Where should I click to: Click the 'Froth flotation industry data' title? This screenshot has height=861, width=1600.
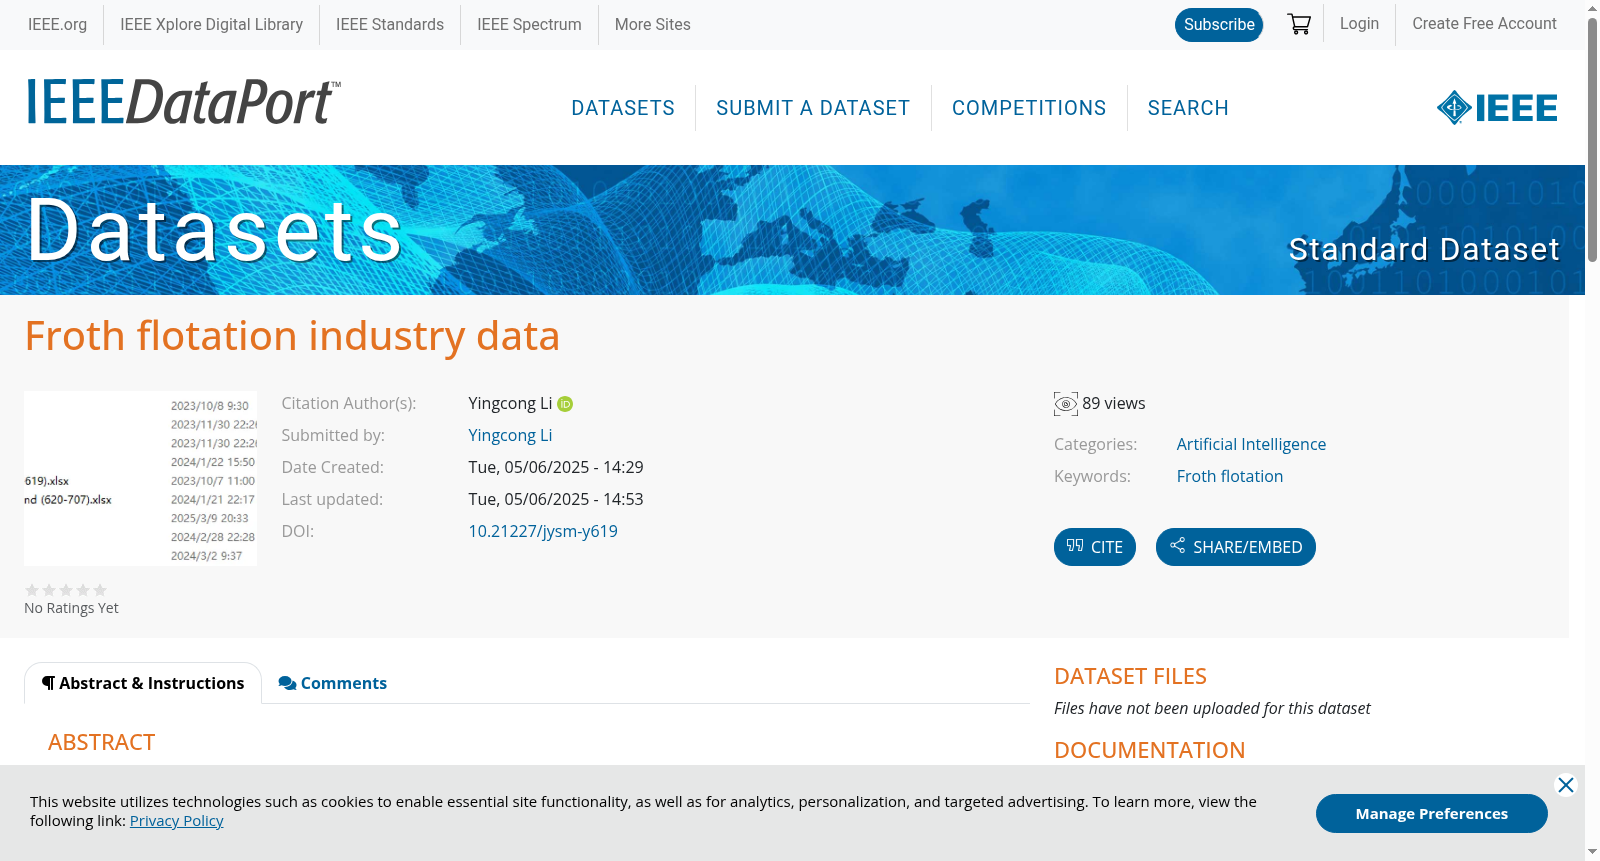click(292, 336)
